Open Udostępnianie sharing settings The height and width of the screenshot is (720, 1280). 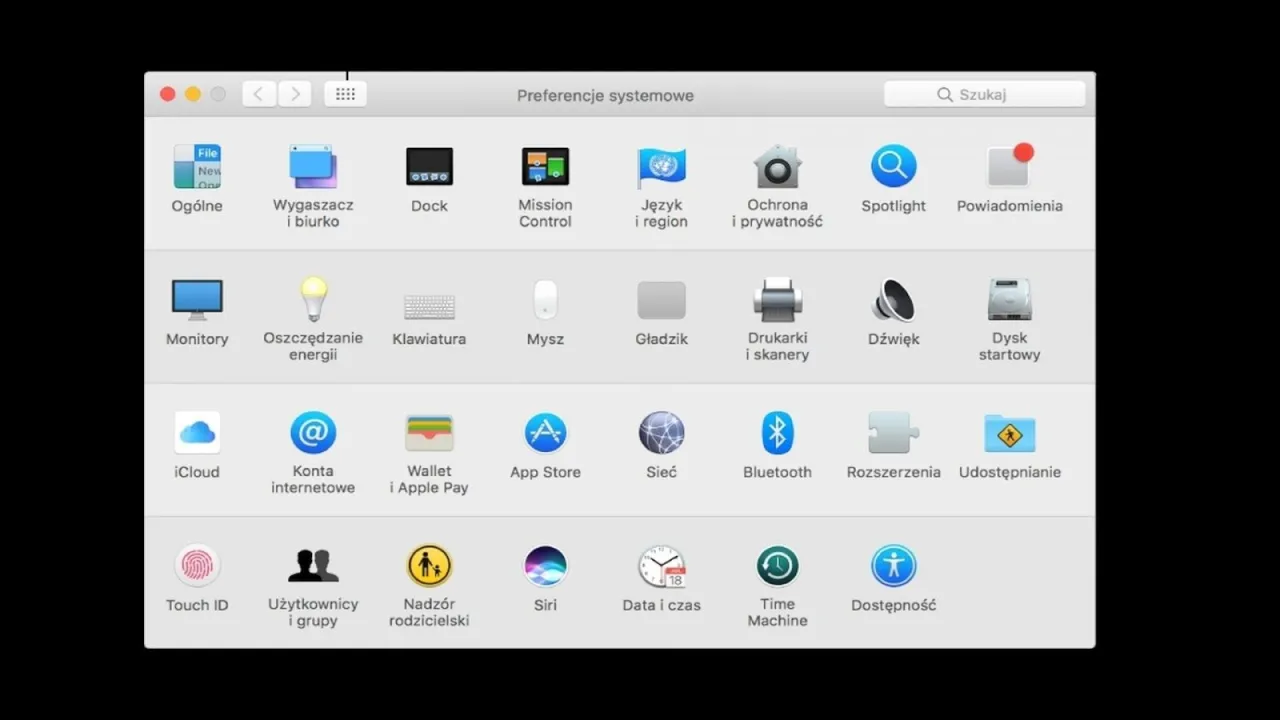point(1009,432)
